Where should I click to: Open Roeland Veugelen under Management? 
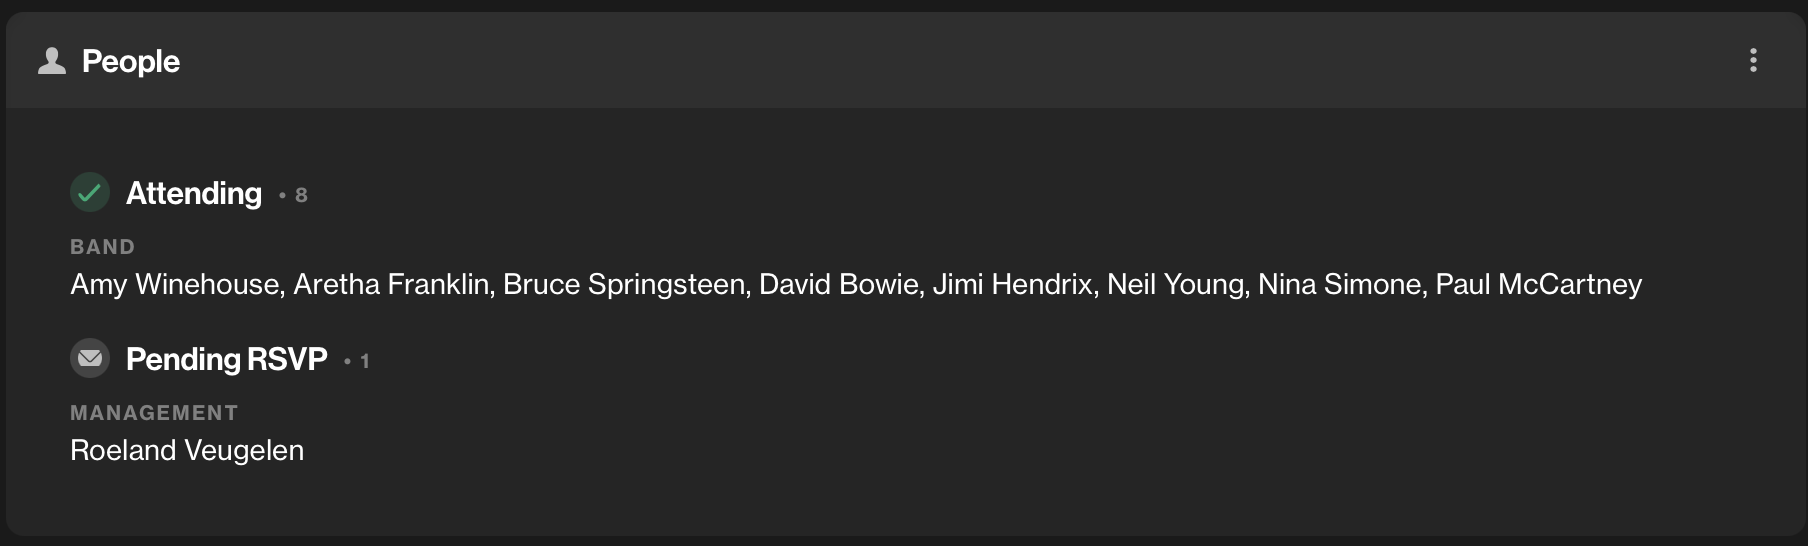[187, 451]
